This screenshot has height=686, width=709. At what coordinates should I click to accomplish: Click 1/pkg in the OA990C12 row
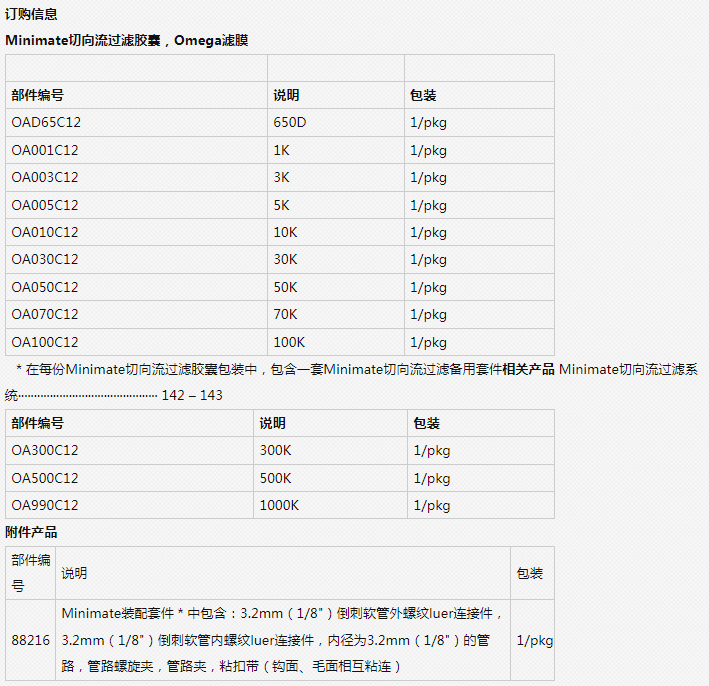coord(432,506)
